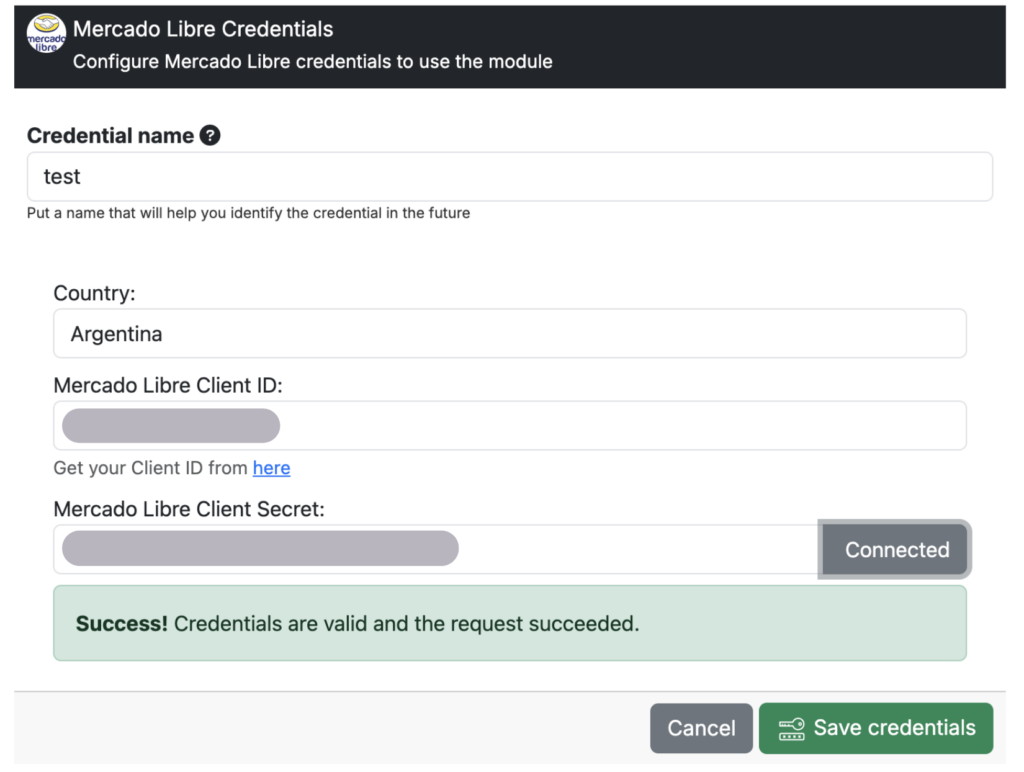This screenshot has width=1024, height=772.
Task: Click the 'Mercado Libre Client Secret:' label
Action: tap(189, 509)
